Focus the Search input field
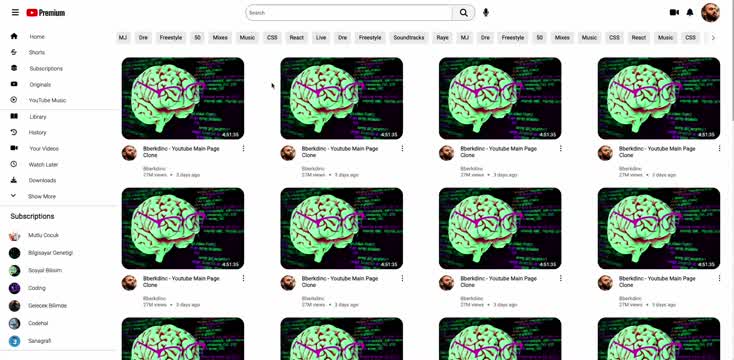 (349, 13)
